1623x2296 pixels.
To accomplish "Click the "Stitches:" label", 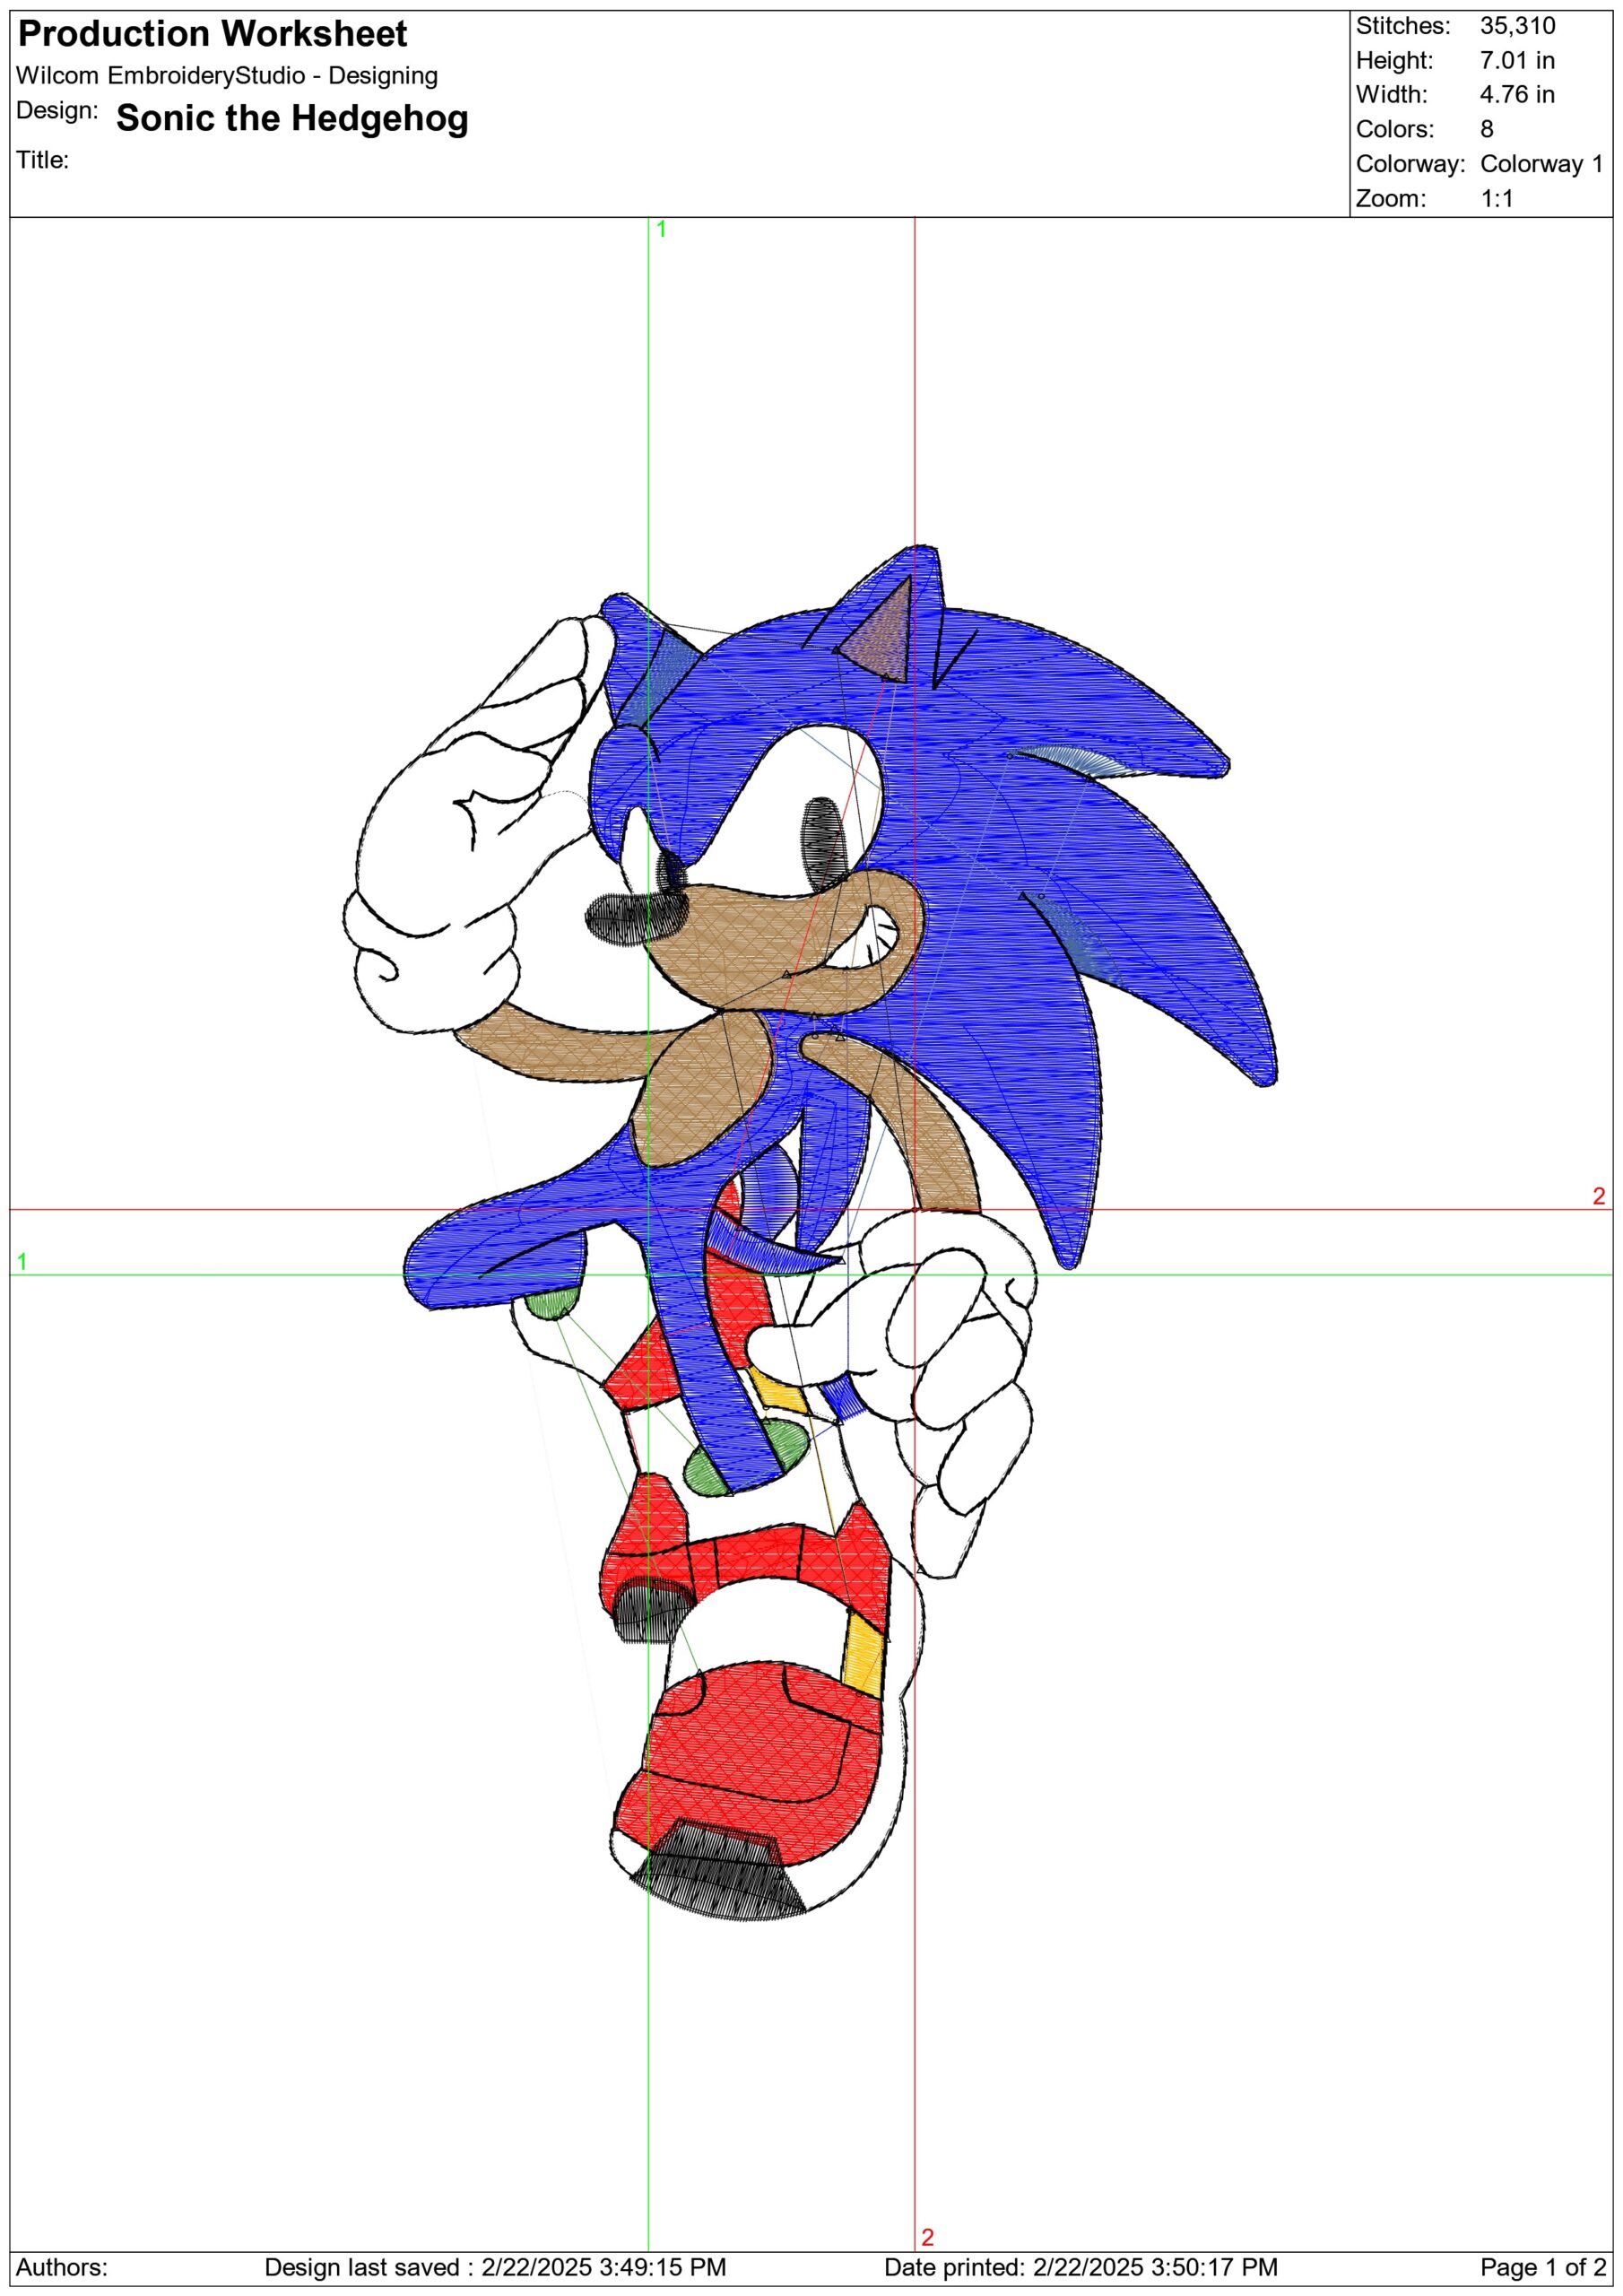I will 1403,26.
